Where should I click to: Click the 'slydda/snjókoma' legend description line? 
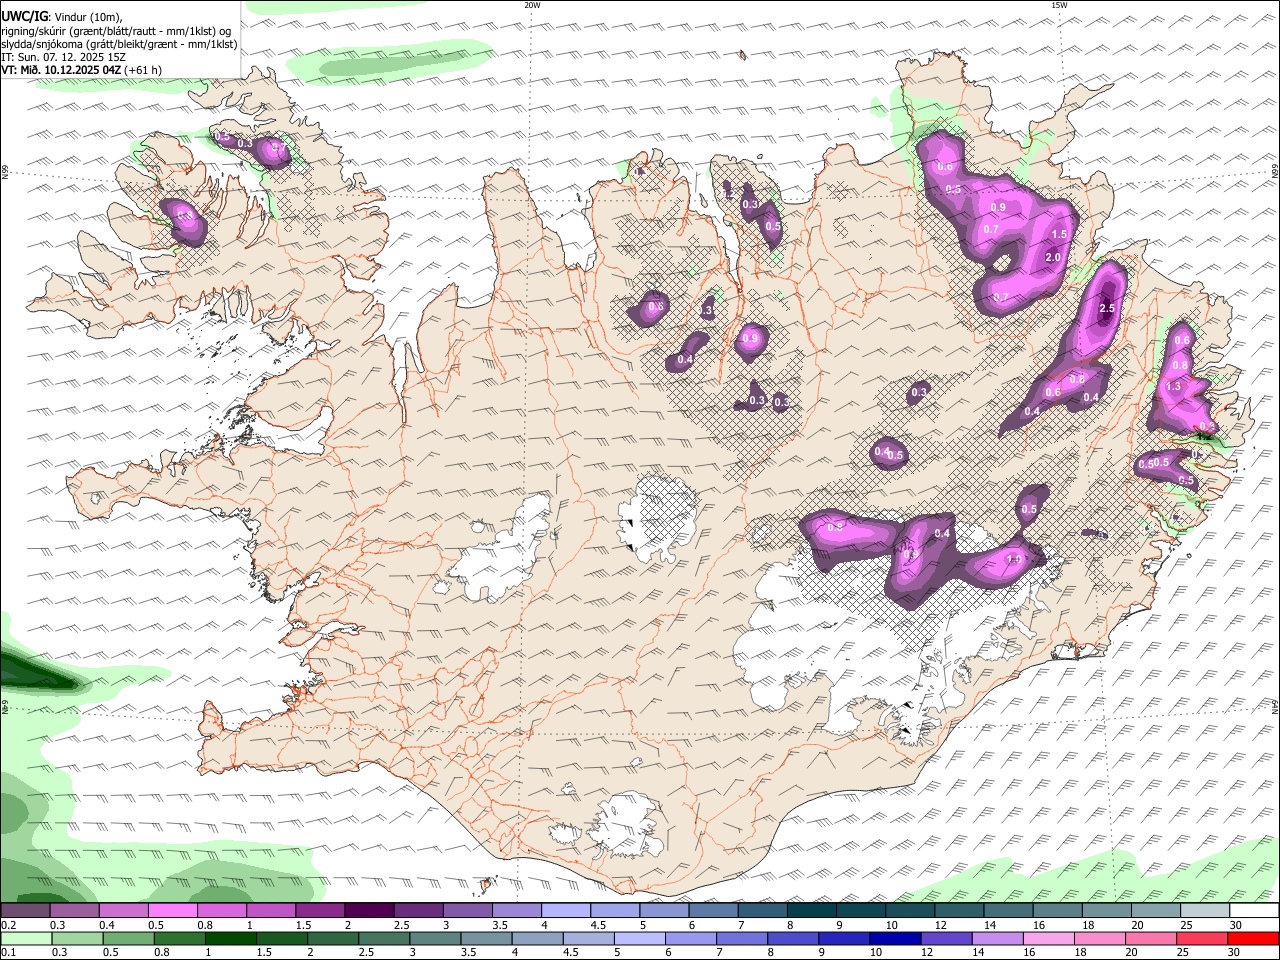(119, 44)
